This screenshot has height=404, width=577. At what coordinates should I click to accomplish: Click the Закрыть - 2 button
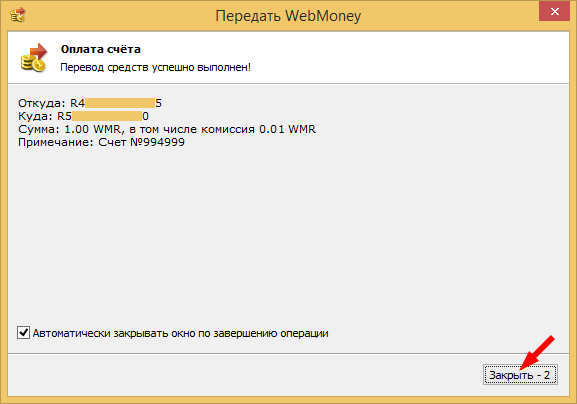(x=520, y=375)
